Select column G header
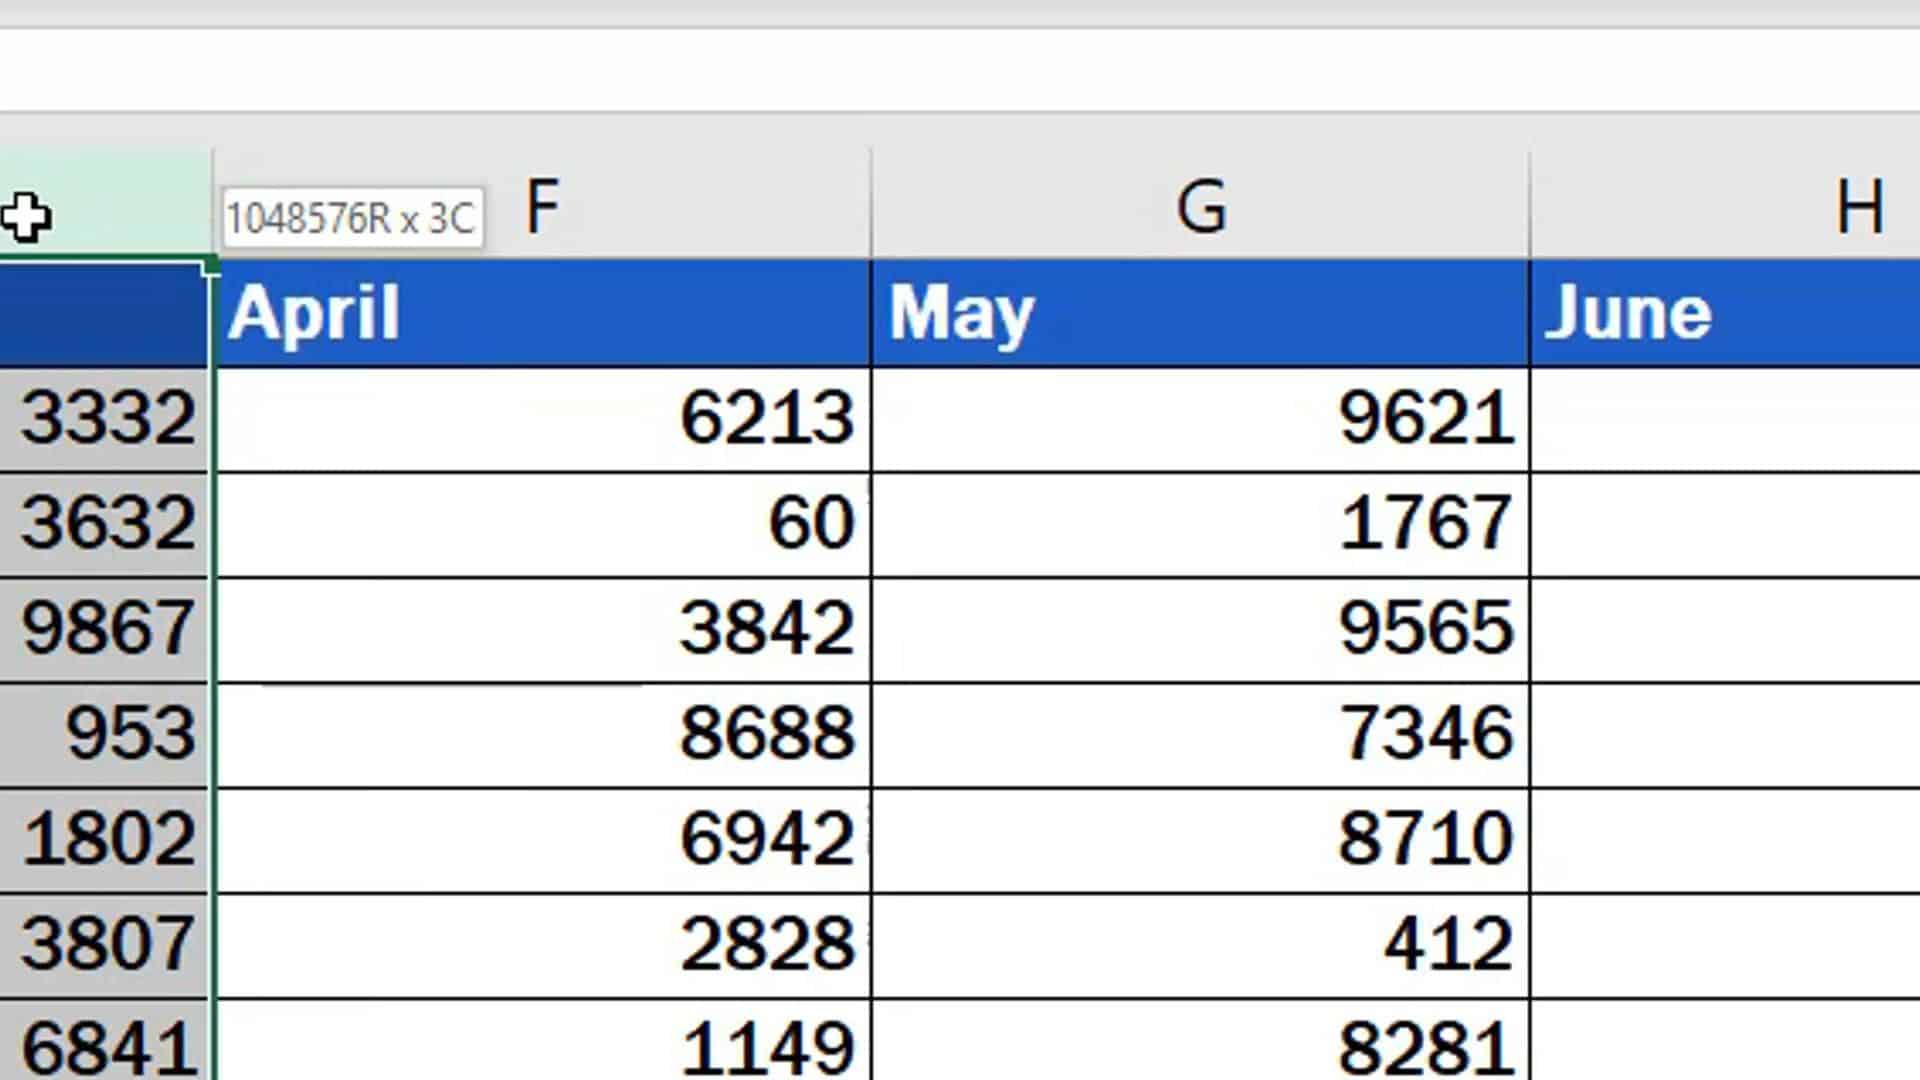Screen dimensions: 1920x1080 [1200, 207]
